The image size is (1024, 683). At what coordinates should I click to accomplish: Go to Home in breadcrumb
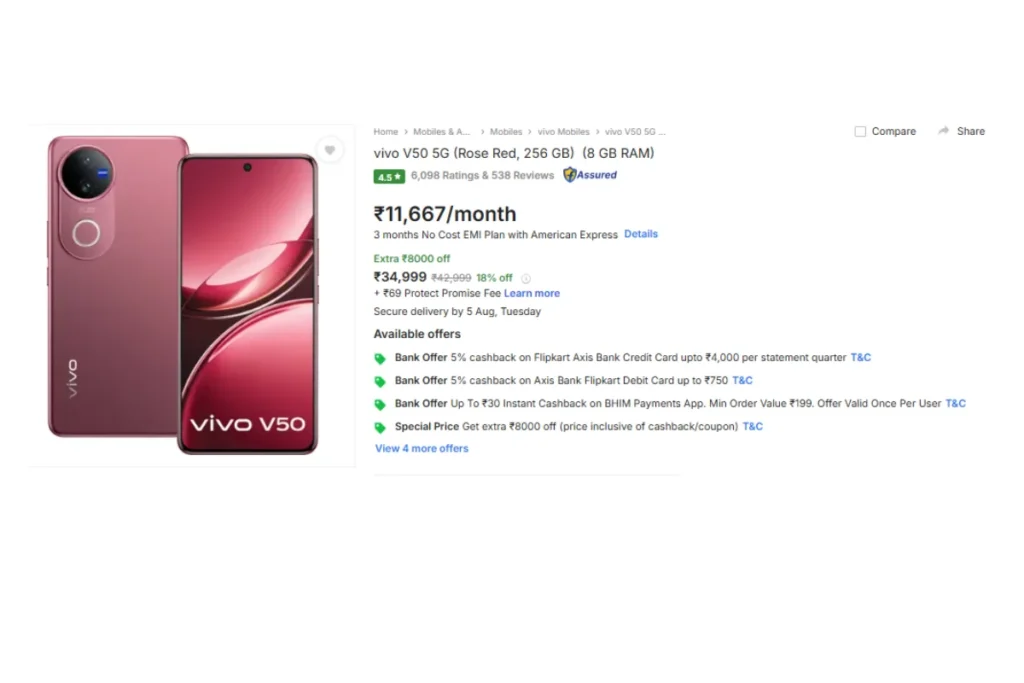pos(385,132)
